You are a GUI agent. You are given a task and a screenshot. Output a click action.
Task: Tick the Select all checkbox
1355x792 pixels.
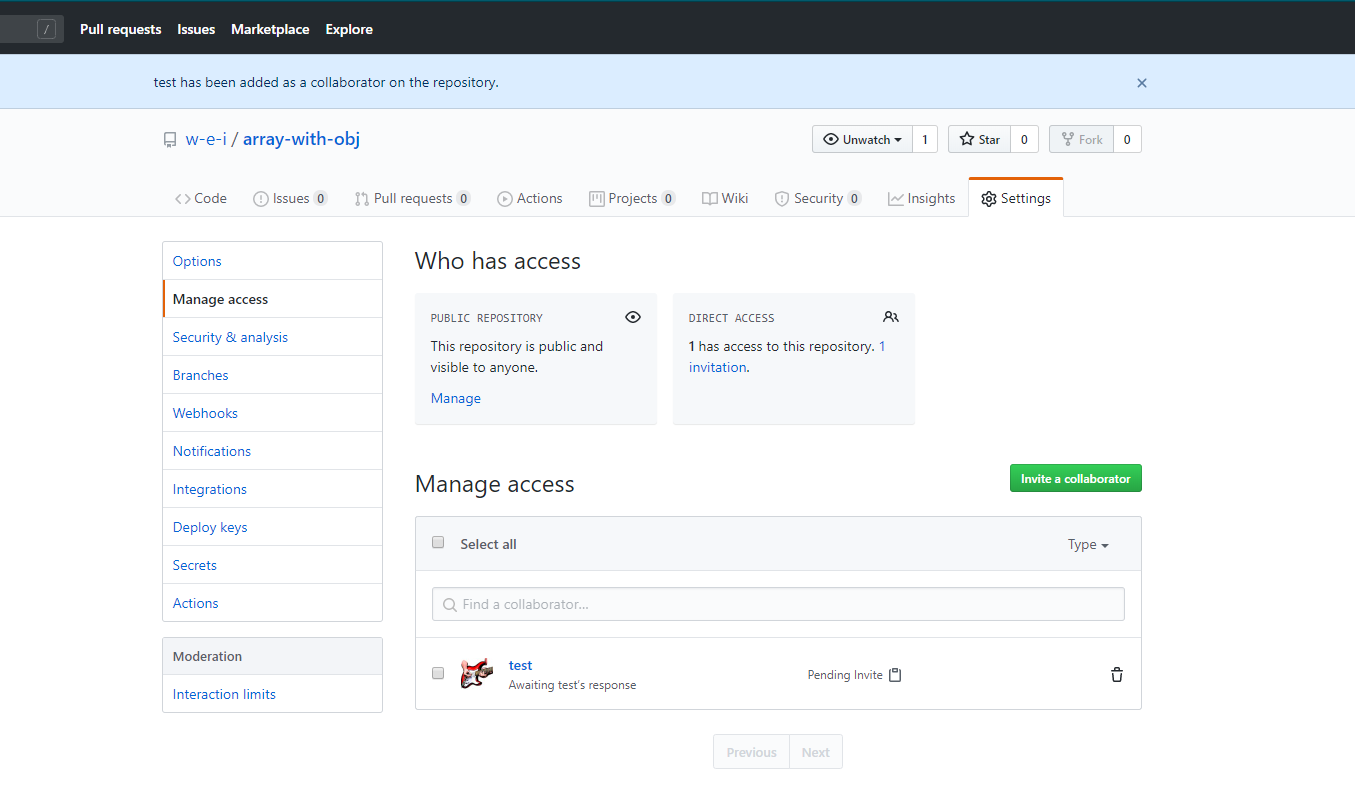(x=438, y=543)
